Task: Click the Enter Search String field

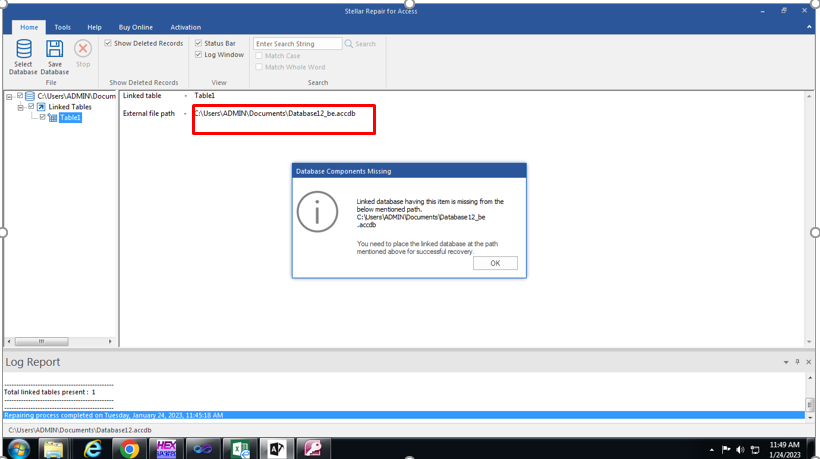Action: tap(298, 44)
